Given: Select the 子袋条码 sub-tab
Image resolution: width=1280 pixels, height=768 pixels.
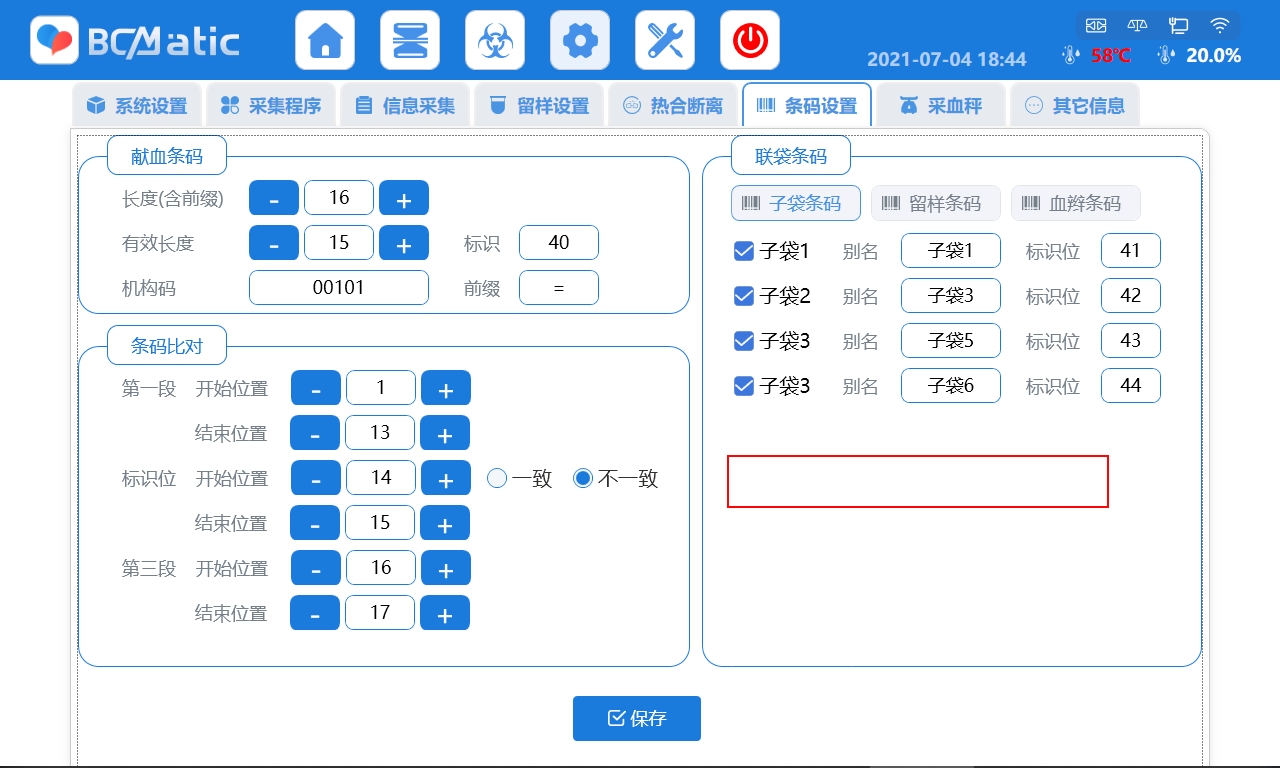Looking at the screenshot, I should click(796, 203).
